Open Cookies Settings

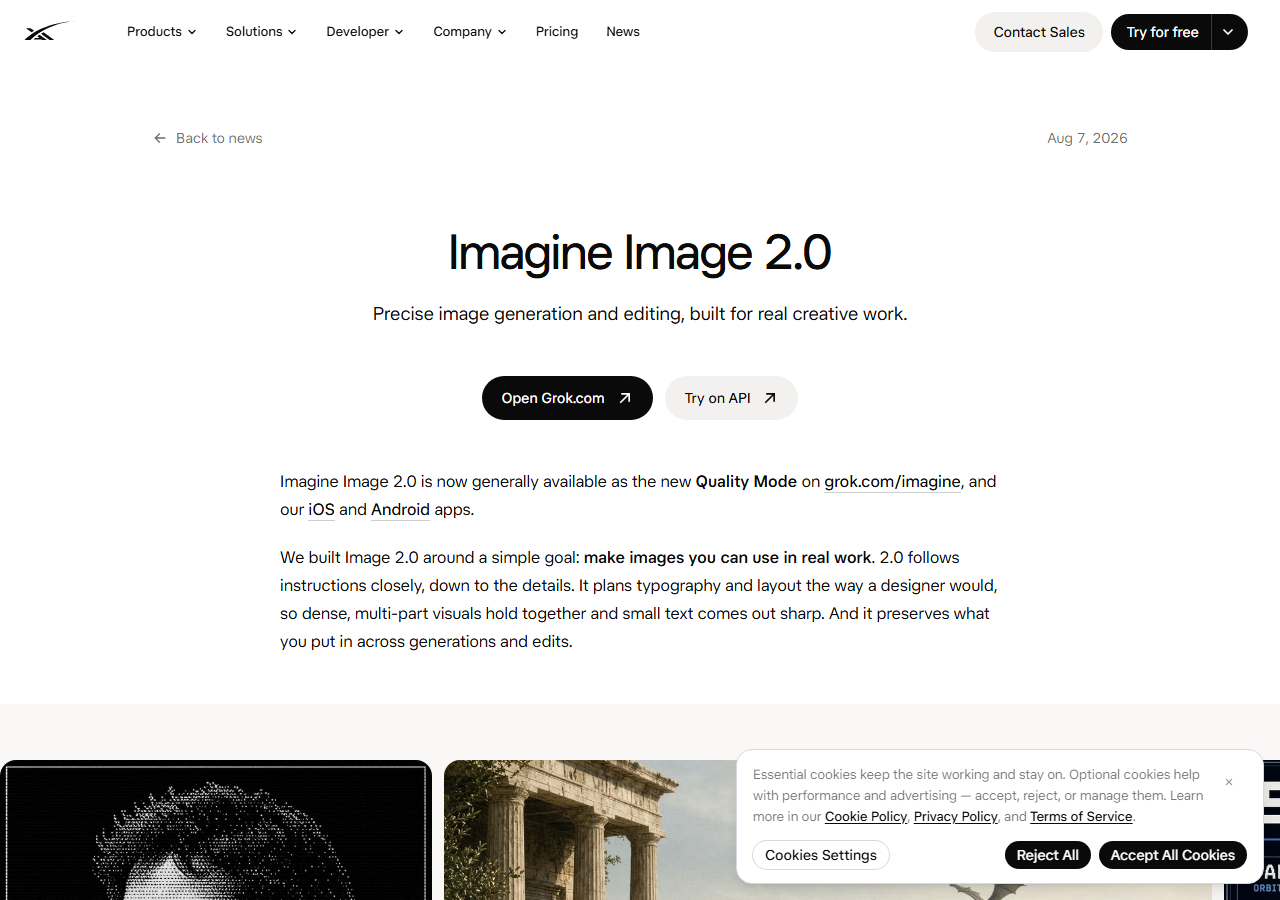coord(821,855)
